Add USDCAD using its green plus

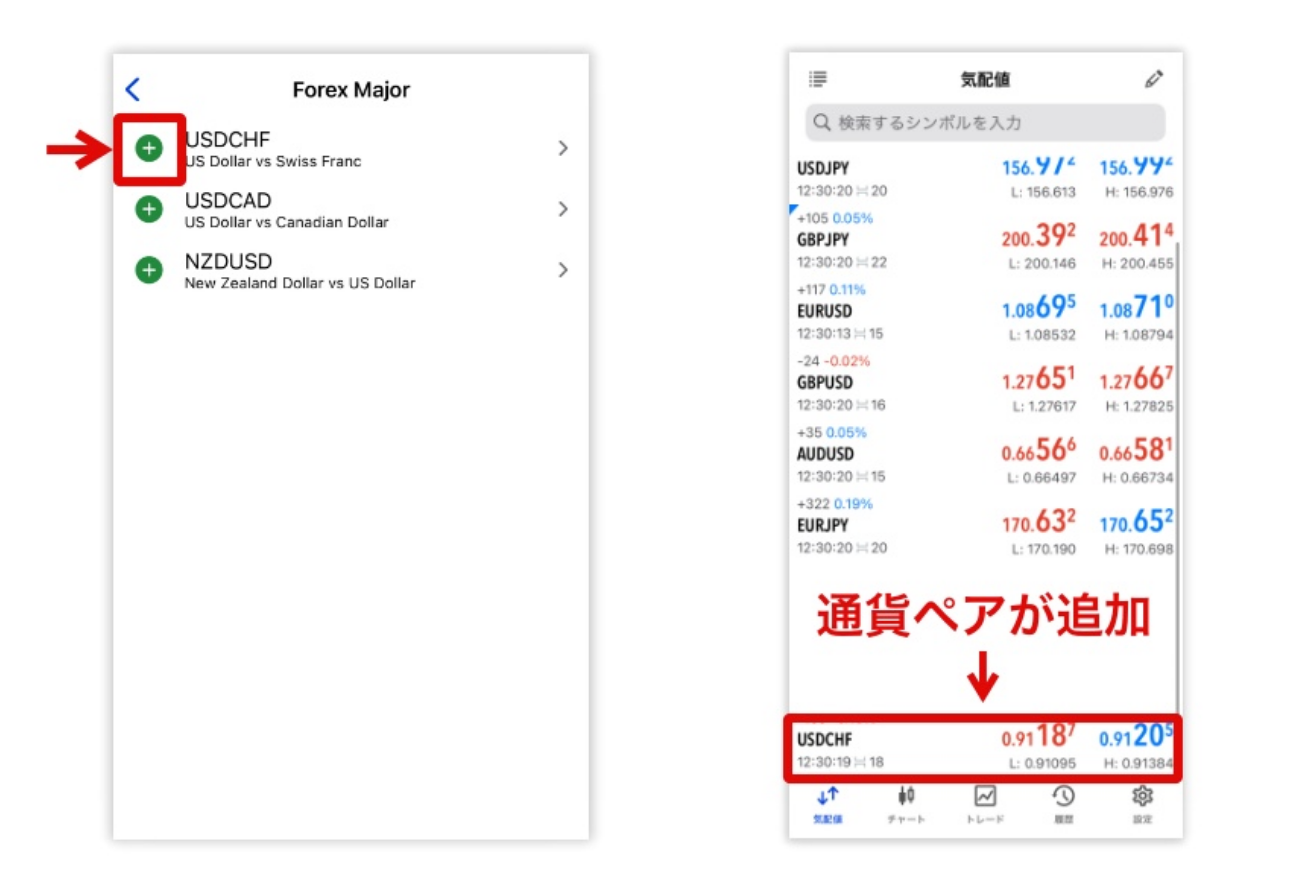(x=149, y=209)
